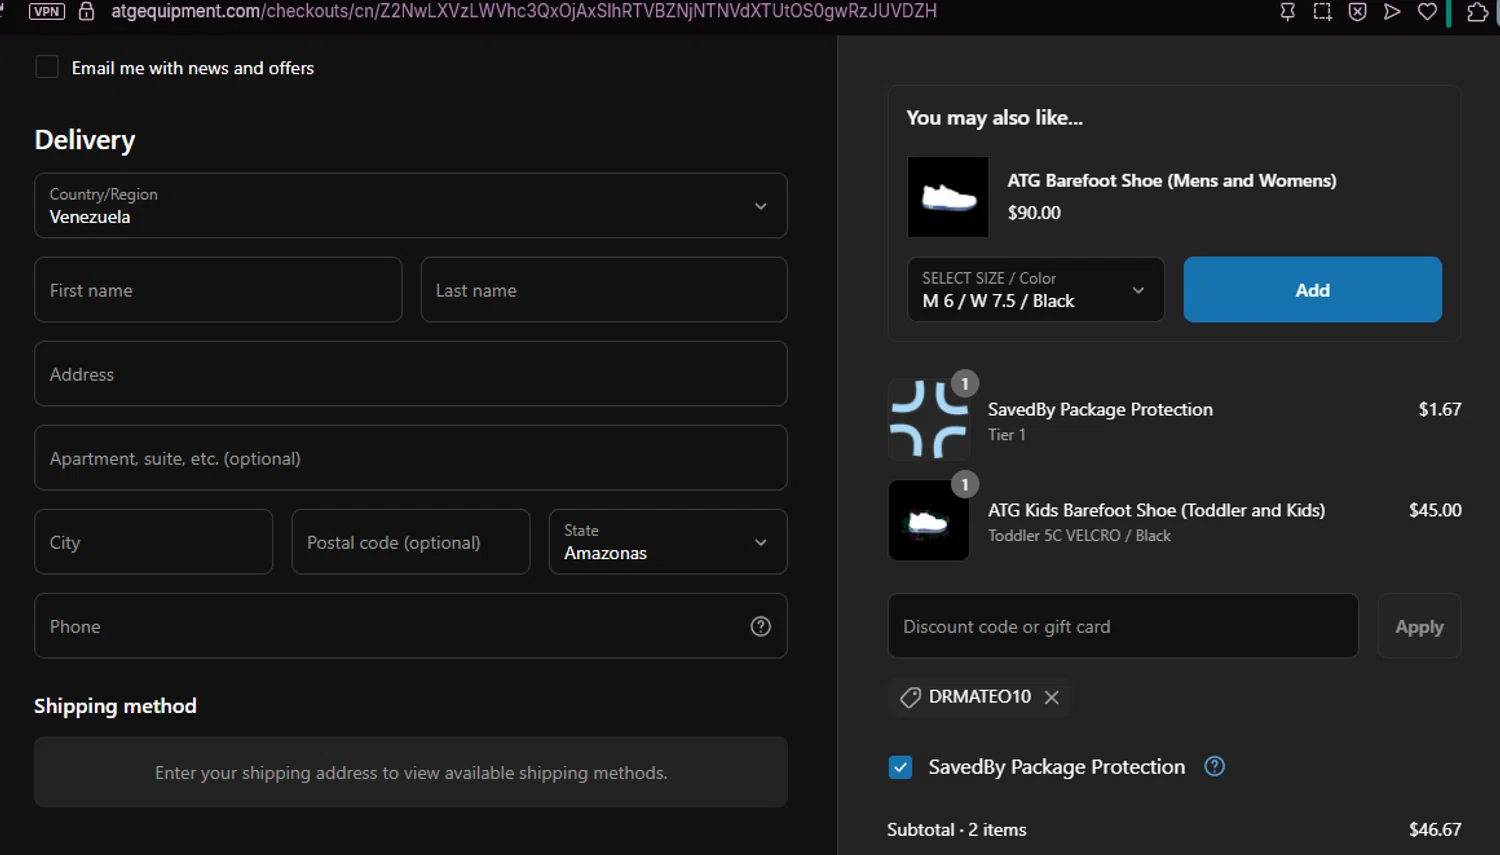Click the SavedBy Package Protection logo thumbnail

click(x=928, y=419)
